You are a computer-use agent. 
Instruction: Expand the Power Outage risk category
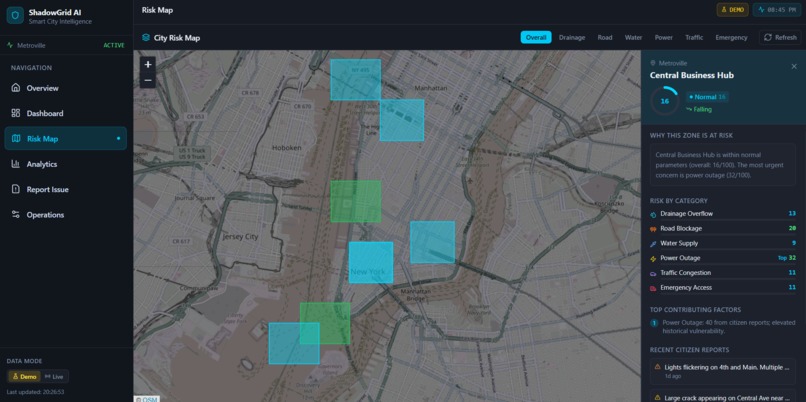723,258
